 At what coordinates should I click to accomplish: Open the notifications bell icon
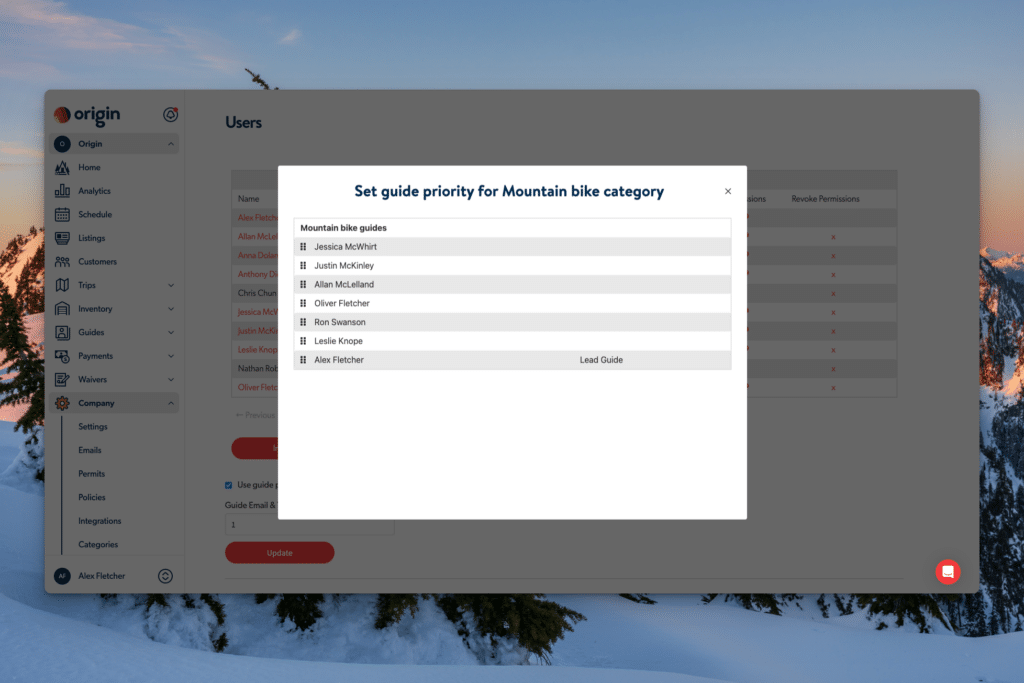[170, 114]
